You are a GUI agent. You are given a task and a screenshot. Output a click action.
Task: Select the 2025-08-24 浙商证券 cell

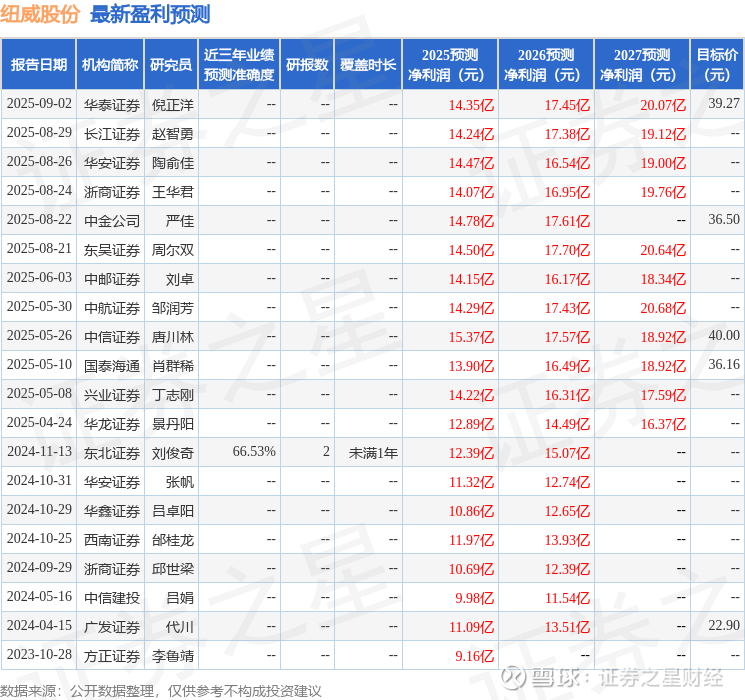click(112, 192)
